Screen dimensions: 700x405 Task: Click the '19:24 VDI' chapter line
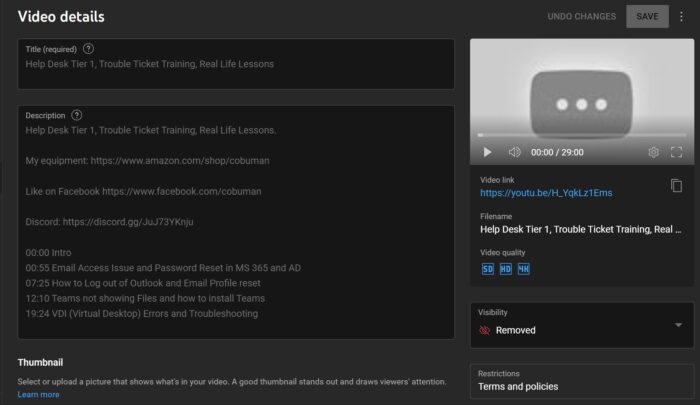click(x=142, y=313)
